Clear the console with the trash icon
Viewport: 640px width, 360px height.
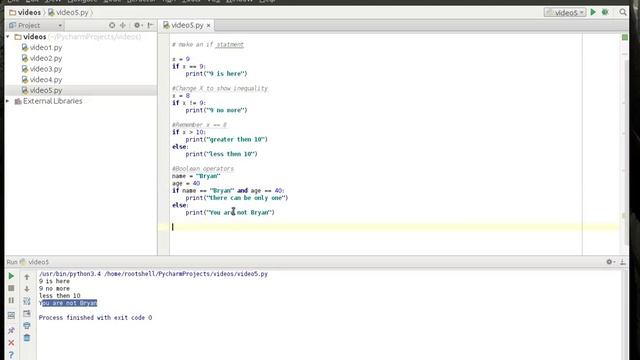[27, 338]
